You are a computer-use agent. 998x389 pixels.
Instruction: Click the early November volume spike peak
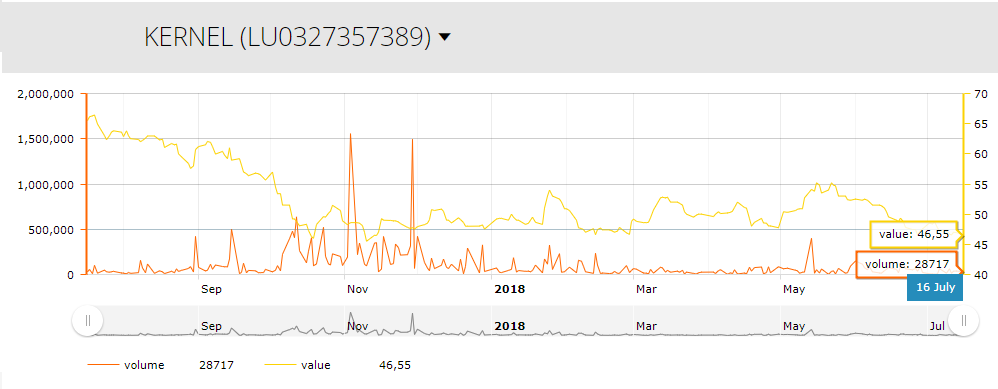pyautogui.click(x=350, y=134)
